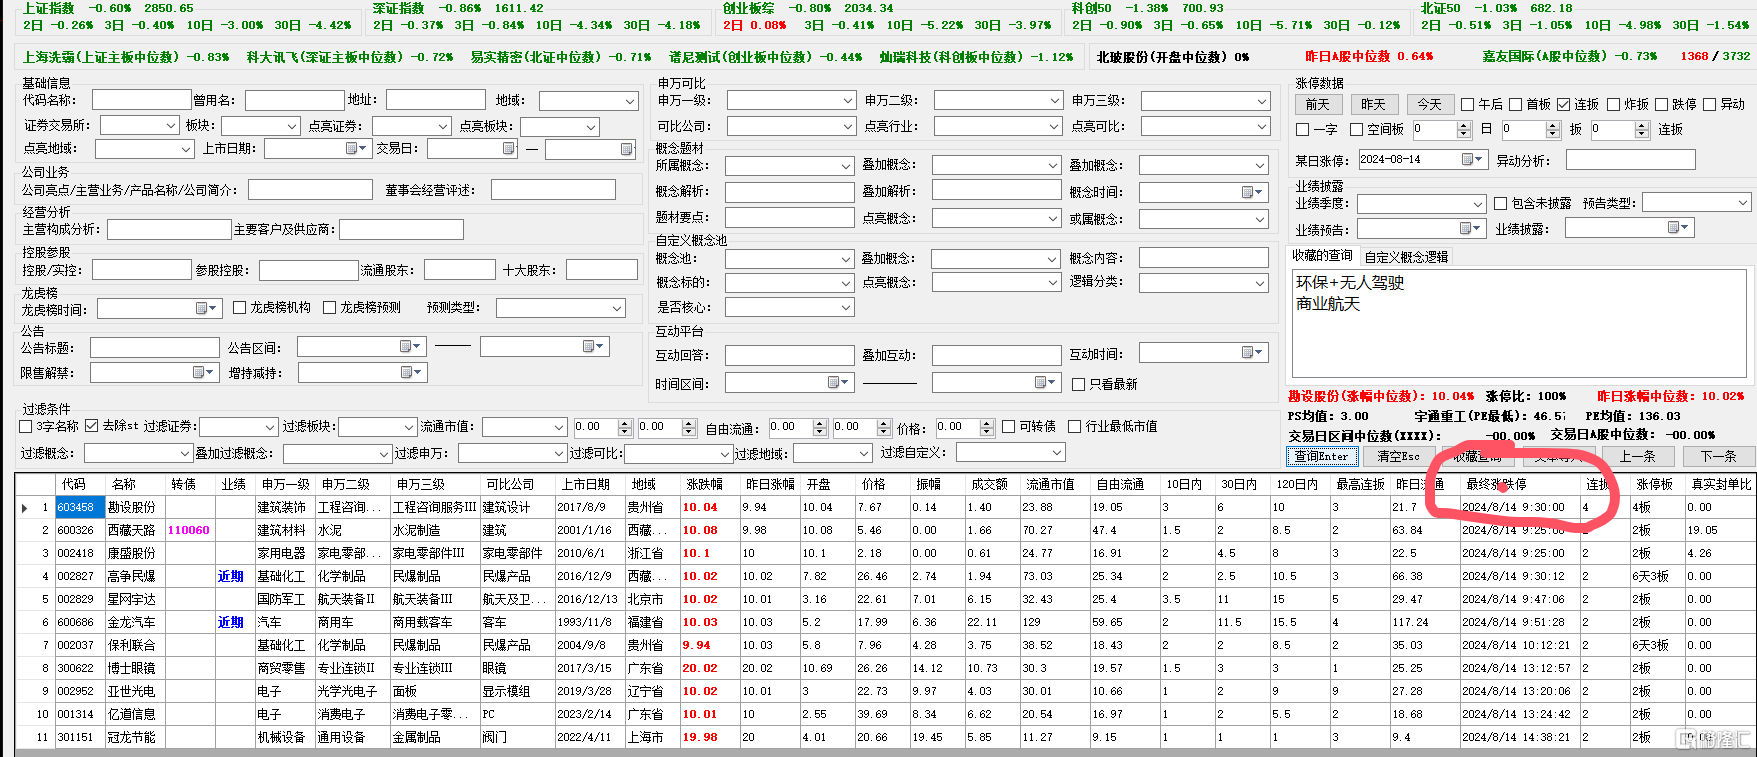Open calendar picker in 概念时间 field
The width and height of the screenshot is (1757, 757).
pos(1252,192)
